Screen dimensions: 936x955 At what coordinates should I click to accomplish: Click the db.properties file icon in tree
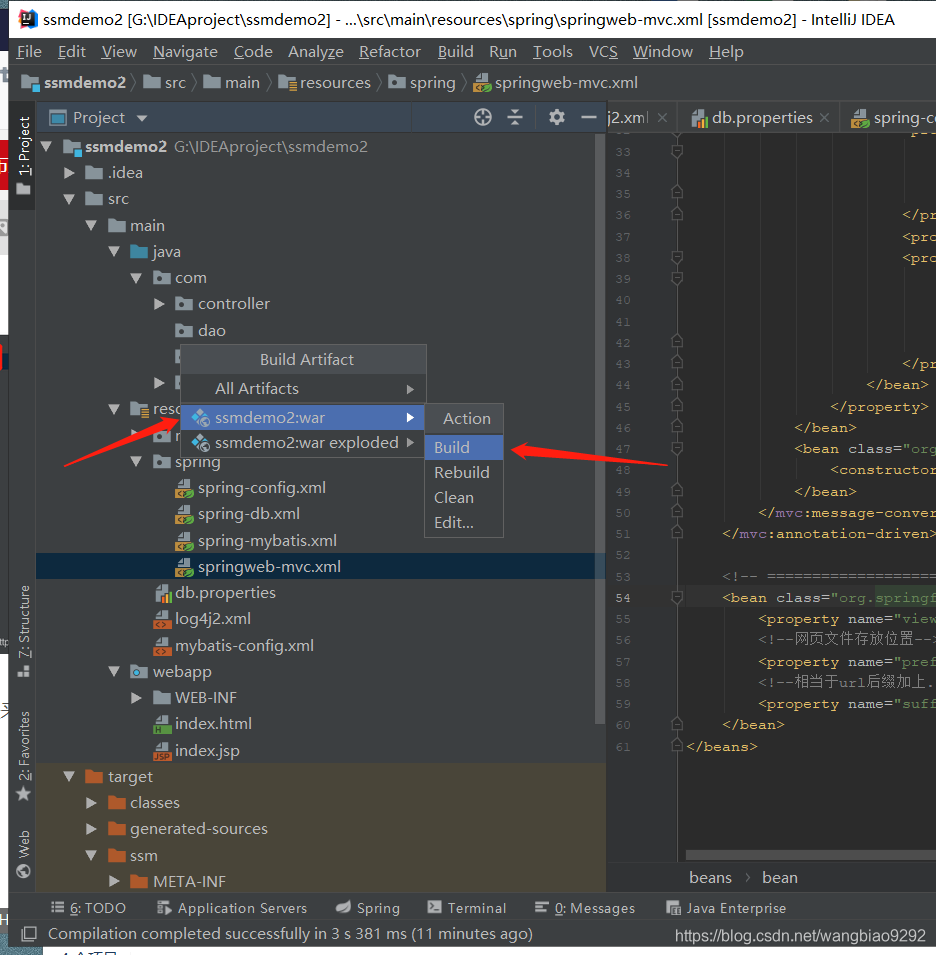(163, 593)
